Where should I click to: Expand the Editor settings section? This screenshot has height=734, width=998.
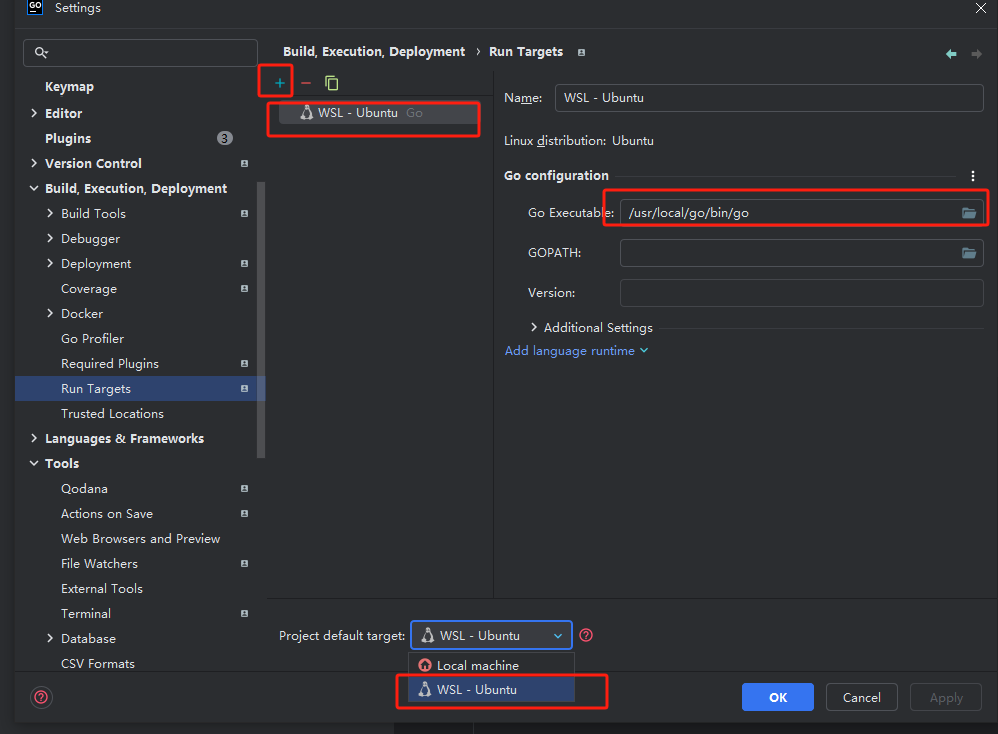point(34,113)
